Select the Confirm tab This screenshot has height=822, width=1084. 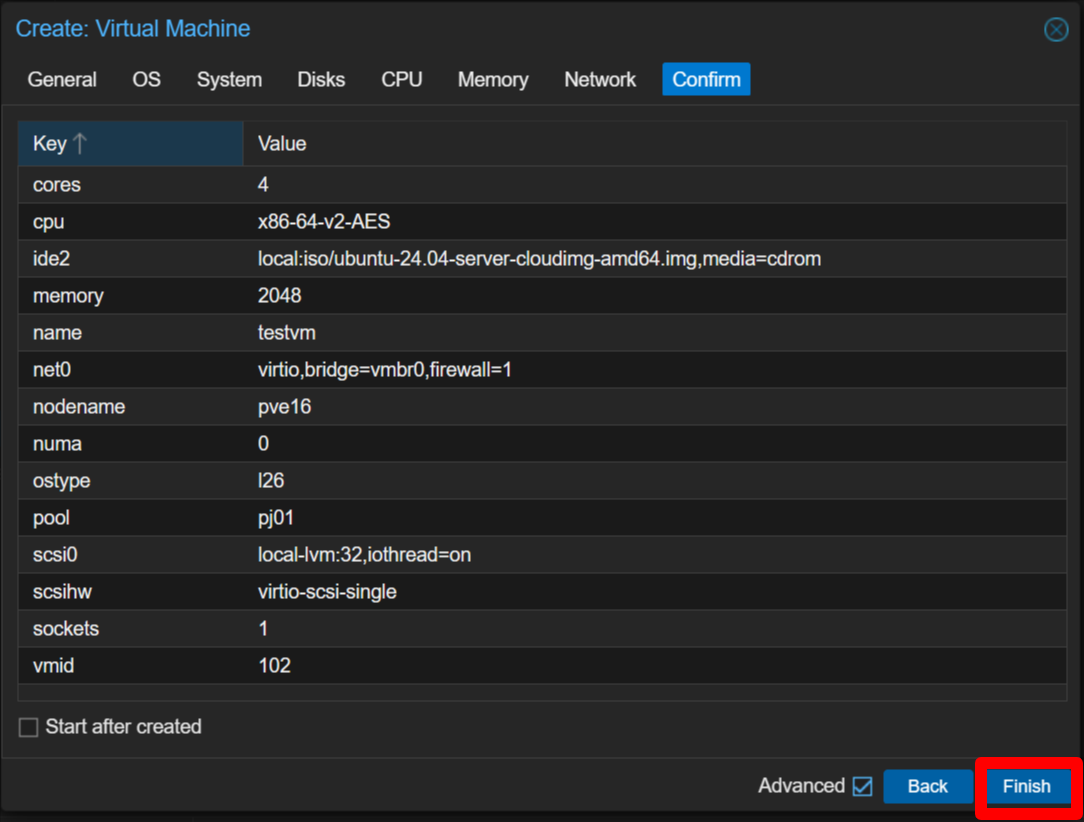(x=706, y=80)
